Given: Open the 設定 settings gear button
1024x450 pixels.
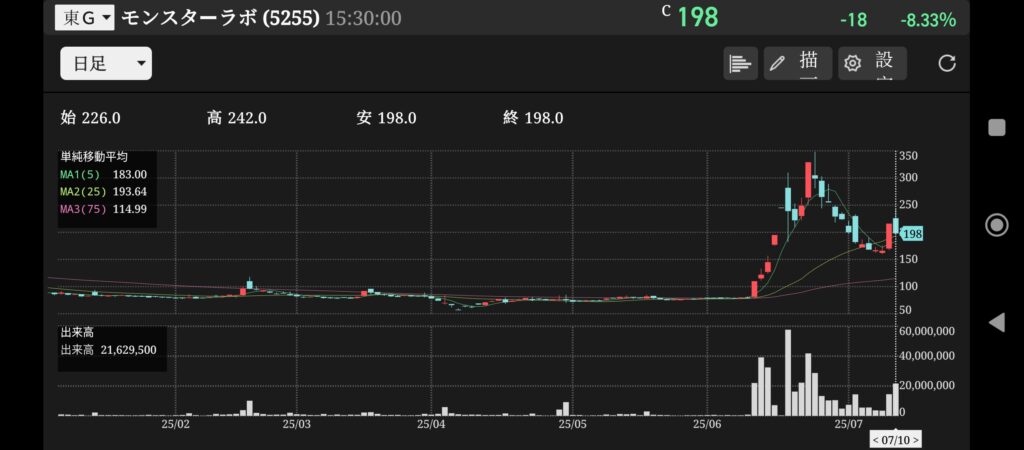Looking at the screenshot, I should 872,63.
